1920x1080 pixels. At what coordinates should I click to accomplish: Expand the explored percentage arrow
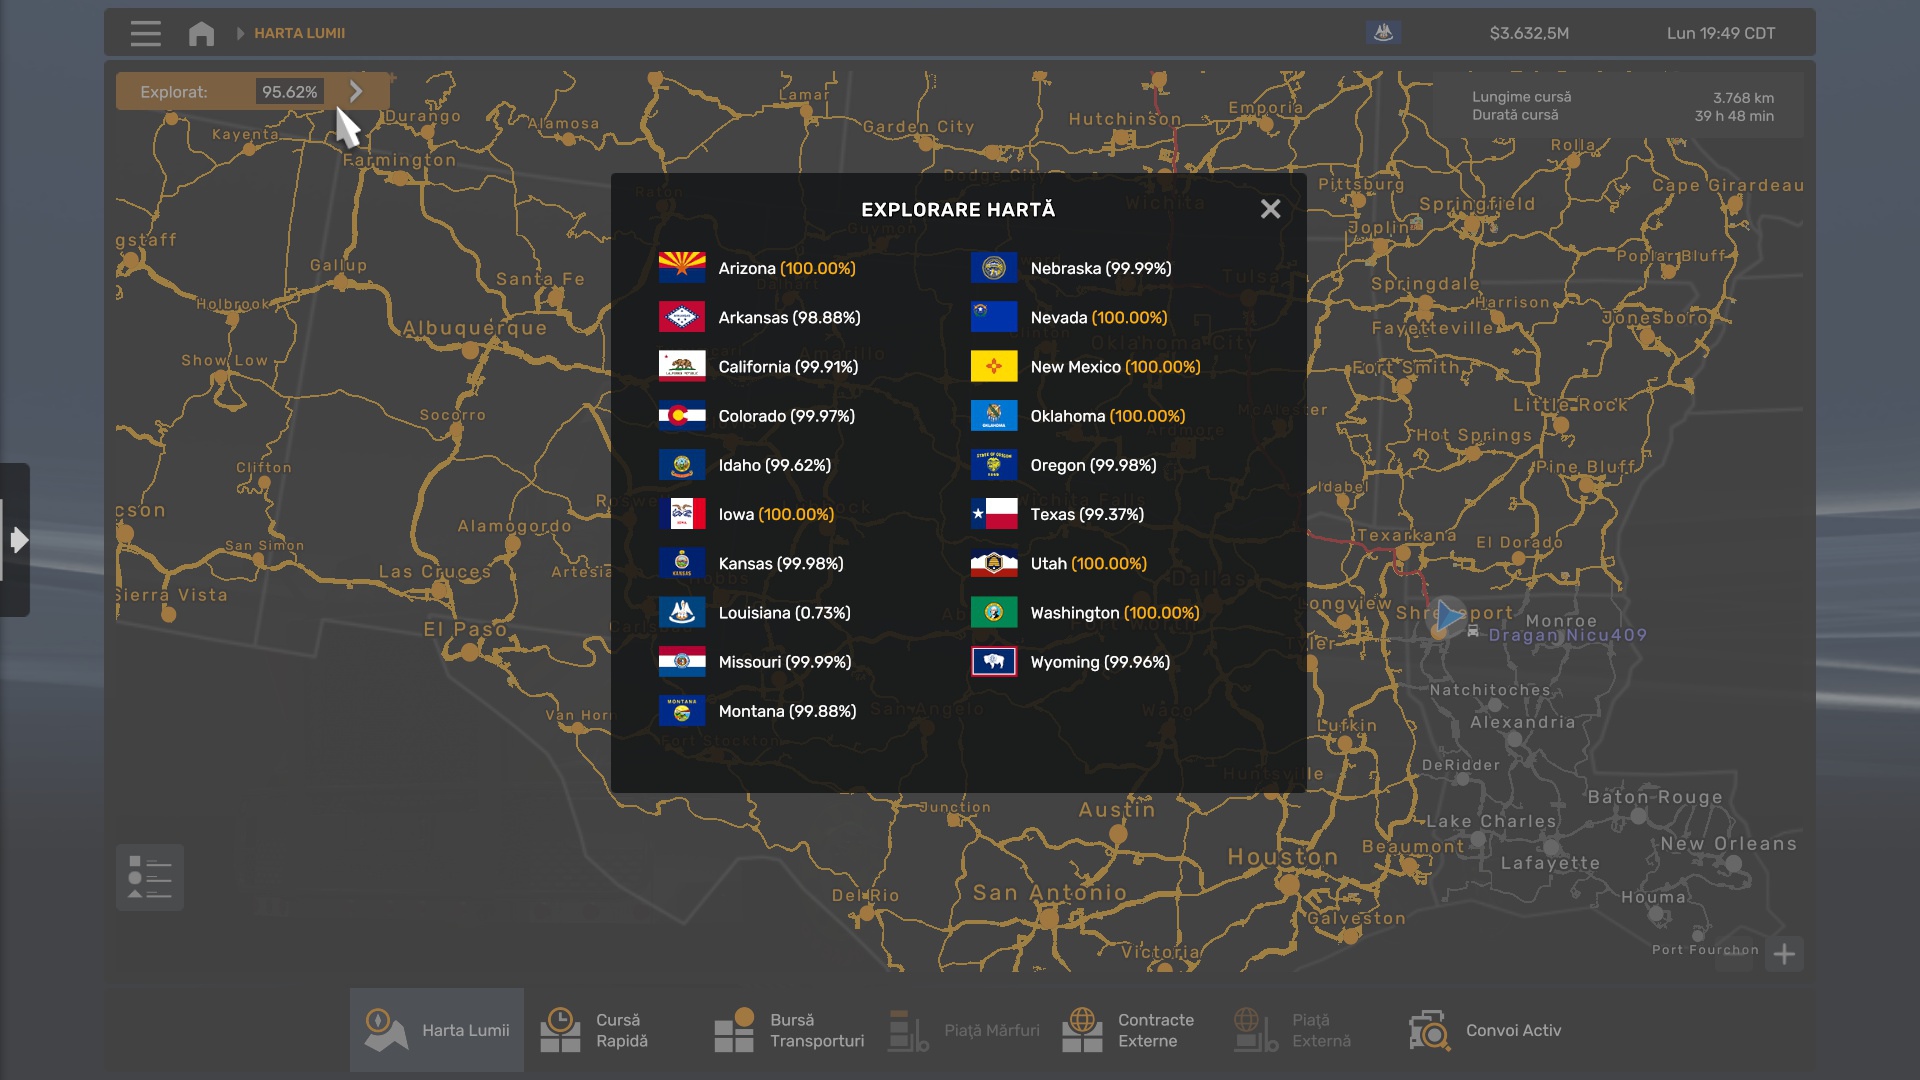pos(356,91)
